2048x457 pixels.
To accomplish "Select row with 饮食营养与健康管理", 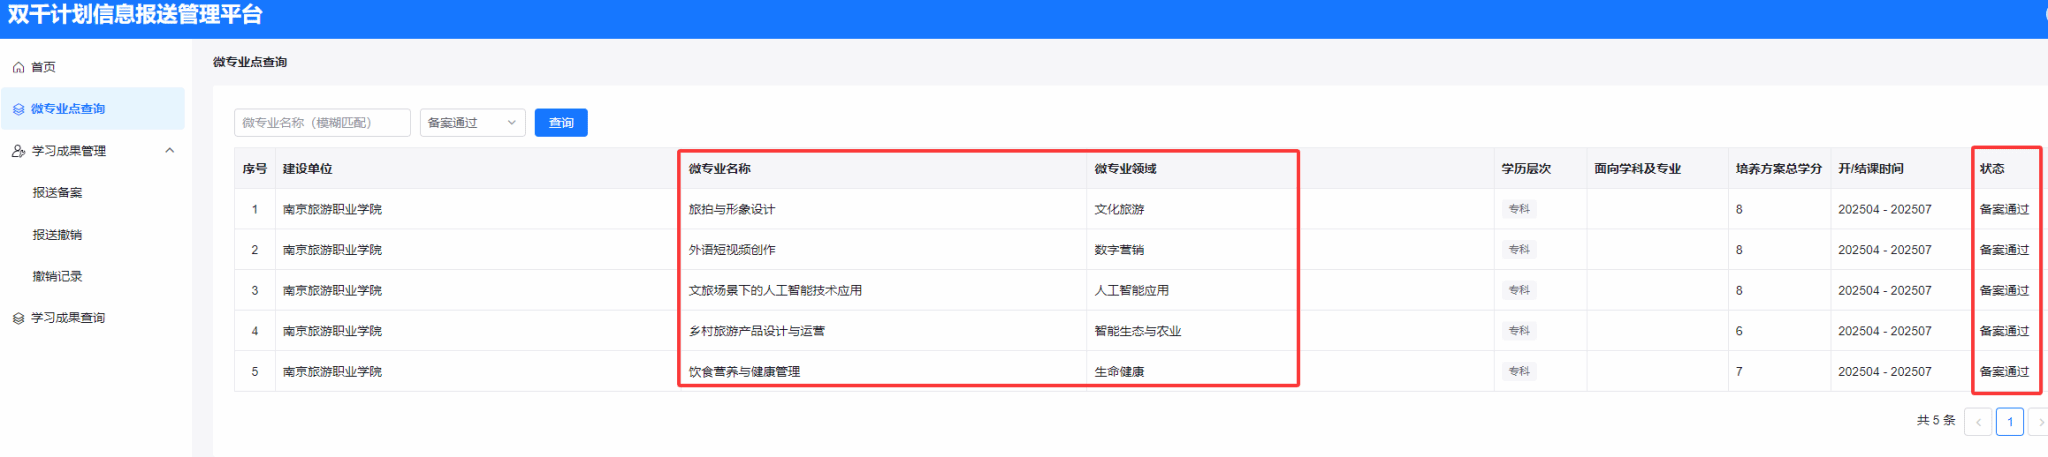I will [x=744, y=372].
